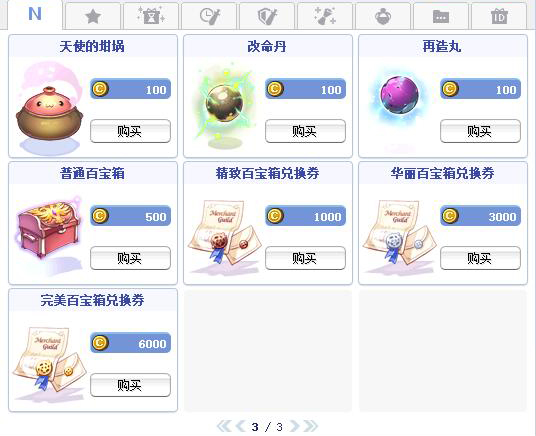Screen dimensions: 536x436
Task: Switch to the N new items tab
Action: pyautogui.click(x=35, y=14)
